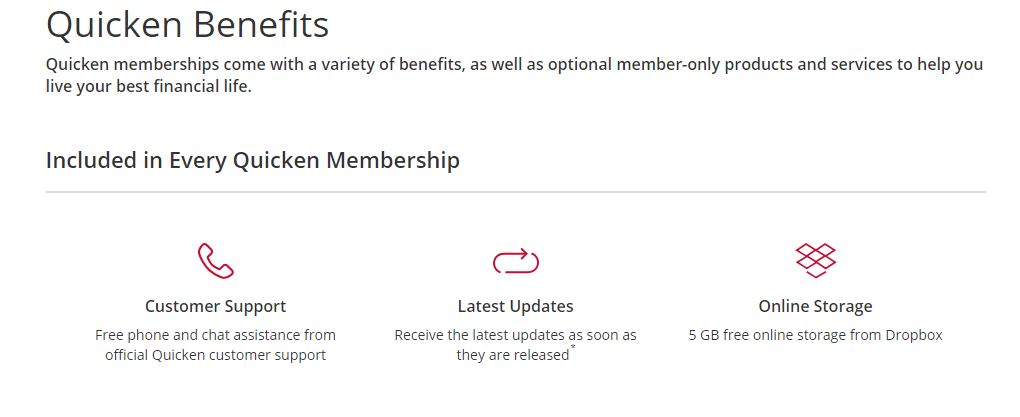Screen dimensions: 1020x417
Task: Click the 'they are released' text
Action: (513, 355)
